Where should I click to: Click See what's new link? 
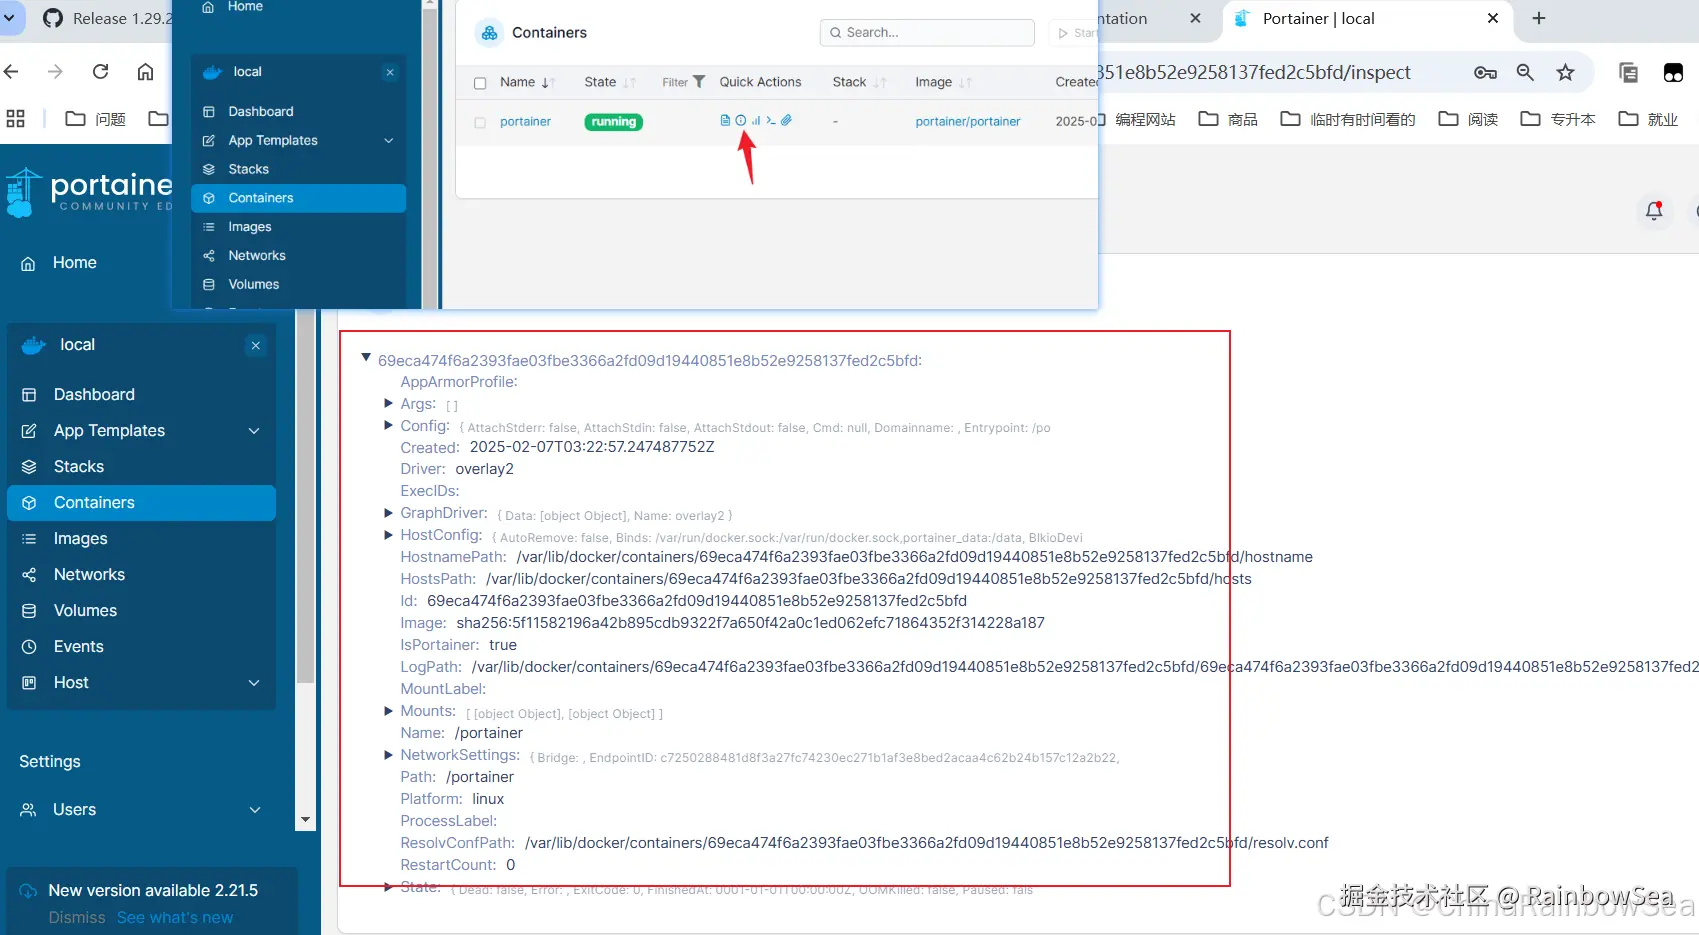coord(175,918)
